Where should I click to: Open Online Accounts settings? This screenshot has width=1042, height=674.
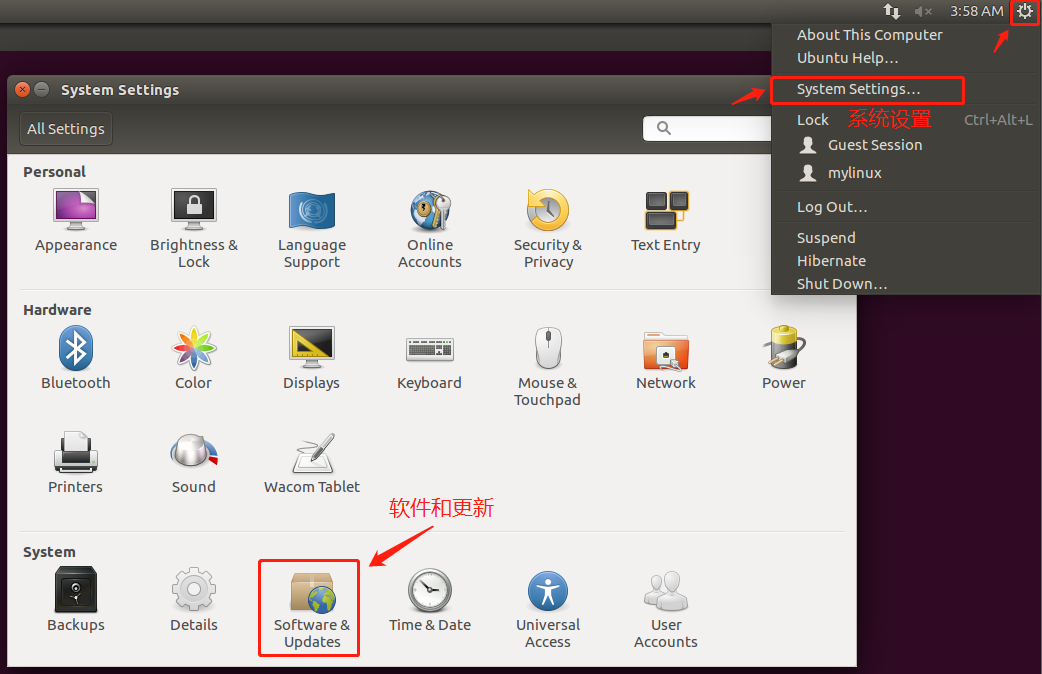click(430, 229)
